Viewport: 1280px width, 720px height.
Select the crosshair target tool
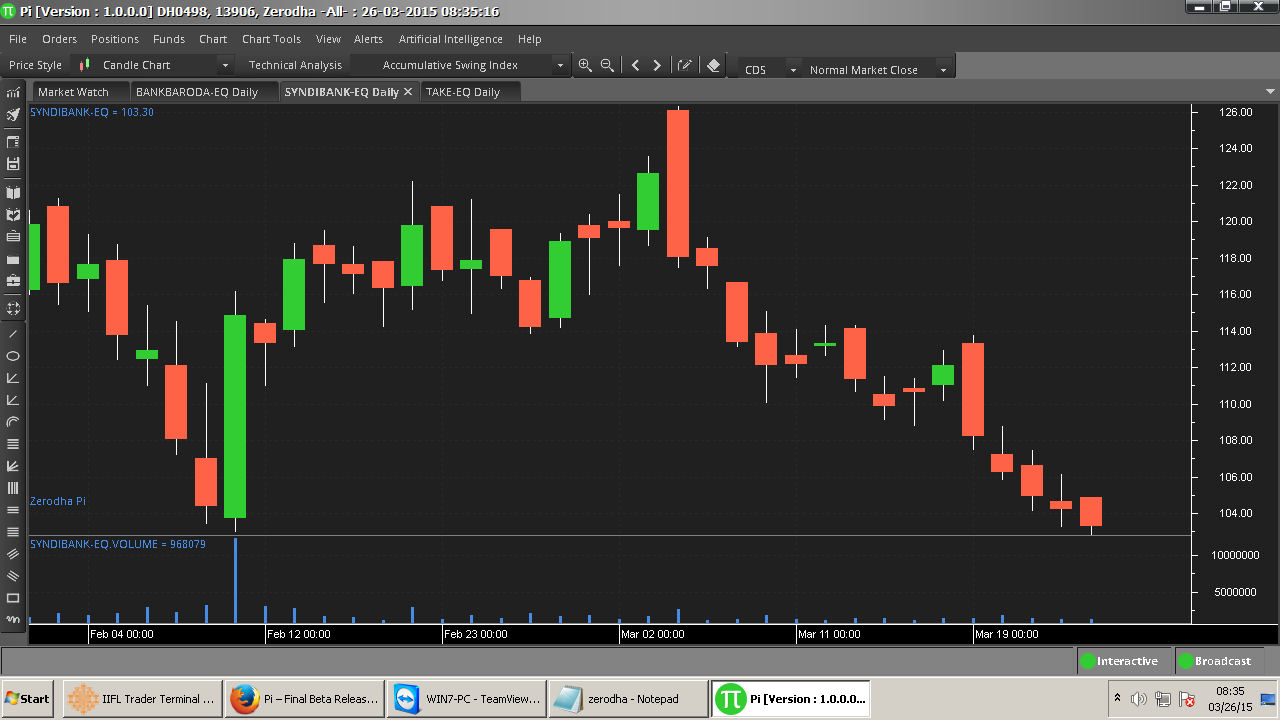point(13,308)
